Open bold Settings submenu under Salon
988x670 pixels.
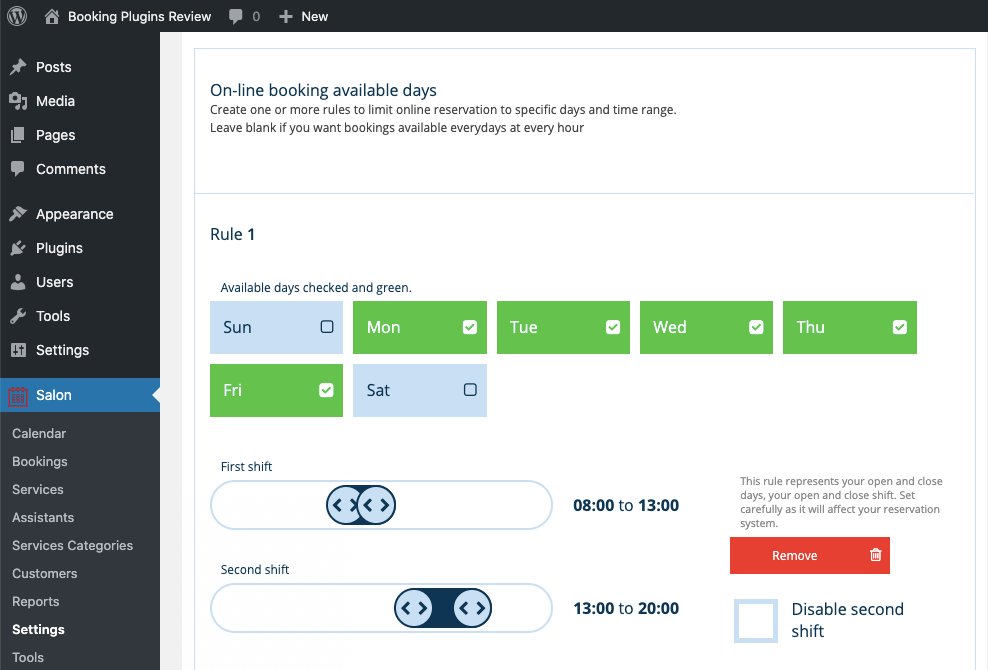pos(38,629)
